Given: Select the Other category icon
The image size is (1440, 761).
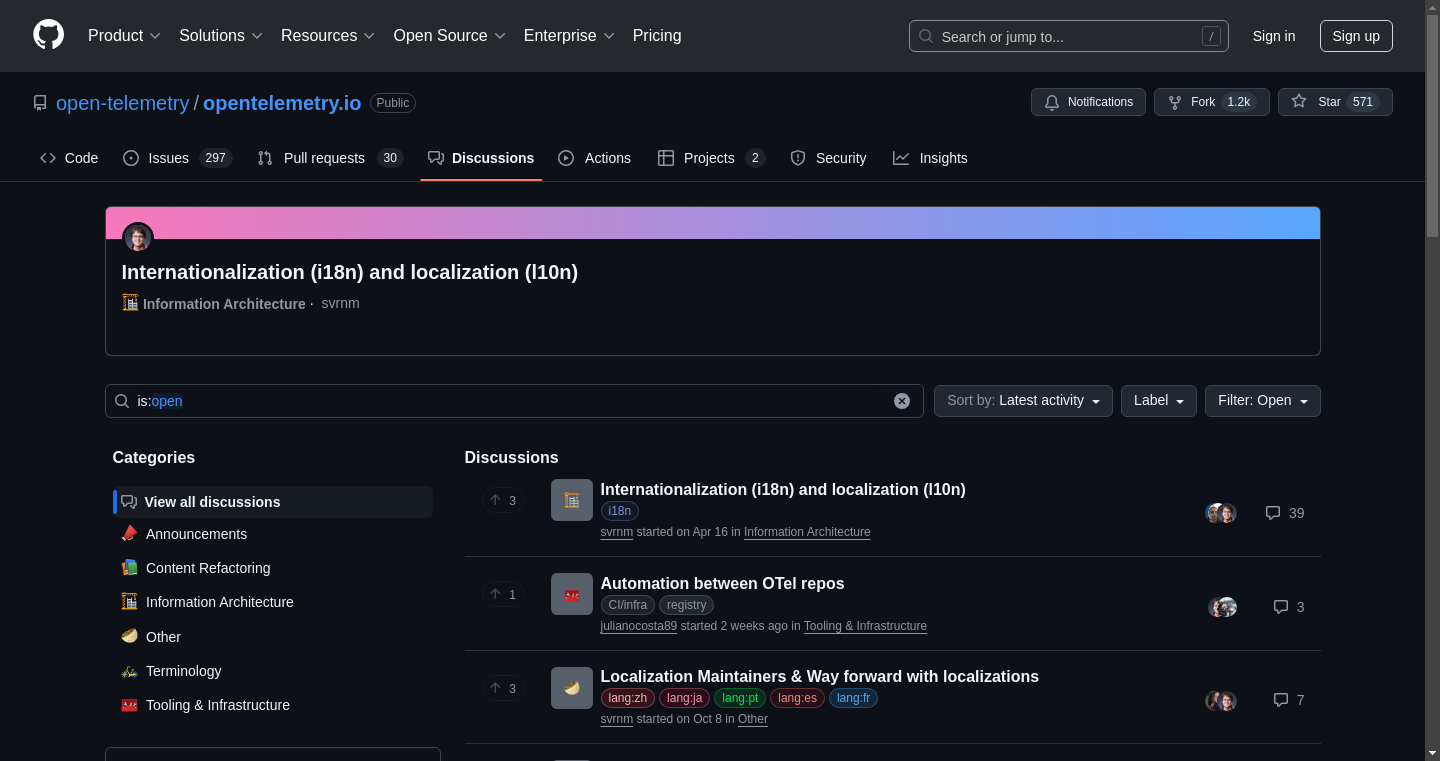Looking at the screenshot, I should [129, 637].
